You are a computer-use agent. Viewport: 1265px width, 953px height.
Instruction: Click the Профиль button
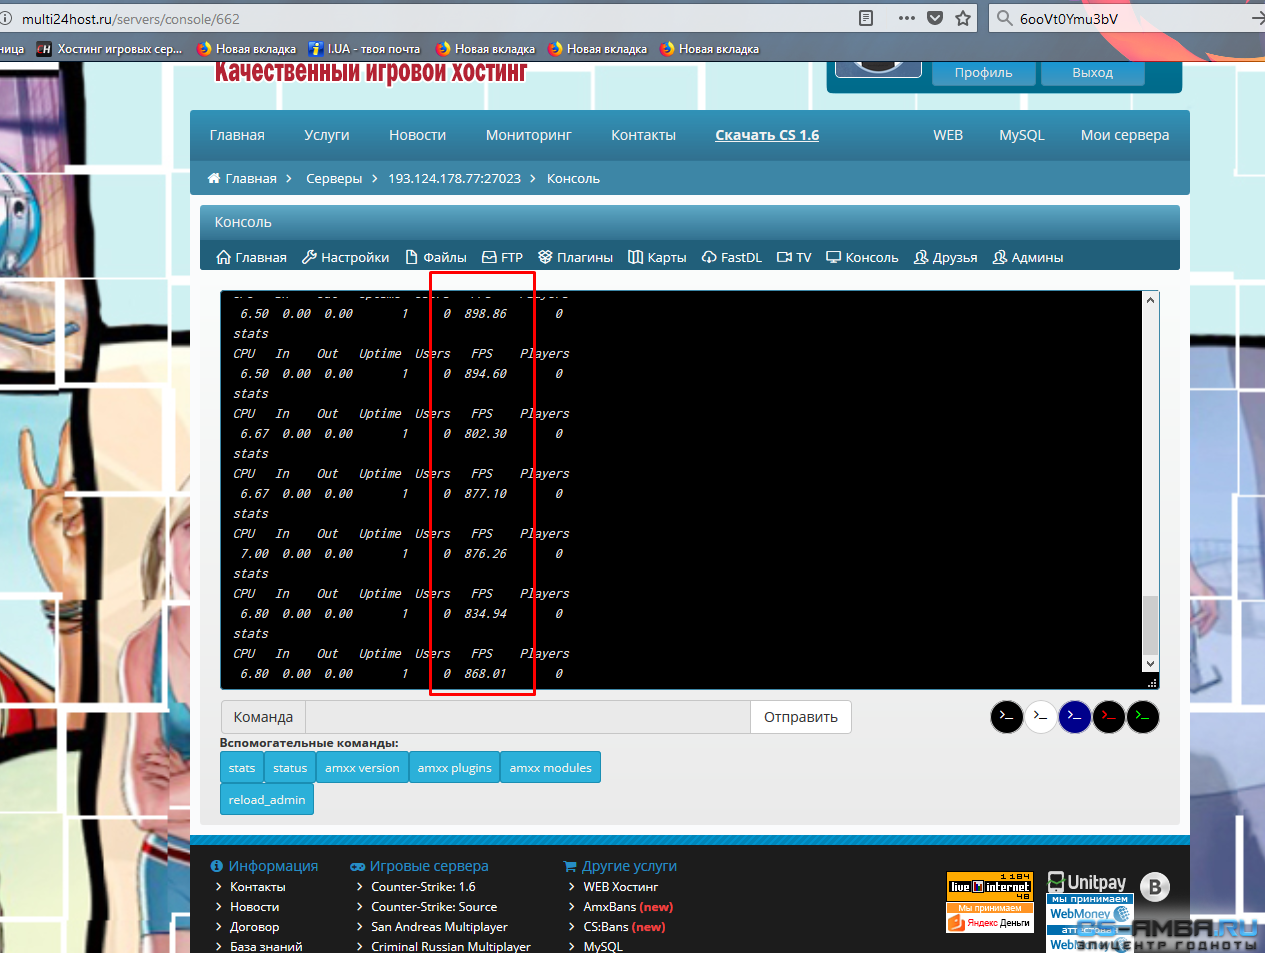pos(983,72)
